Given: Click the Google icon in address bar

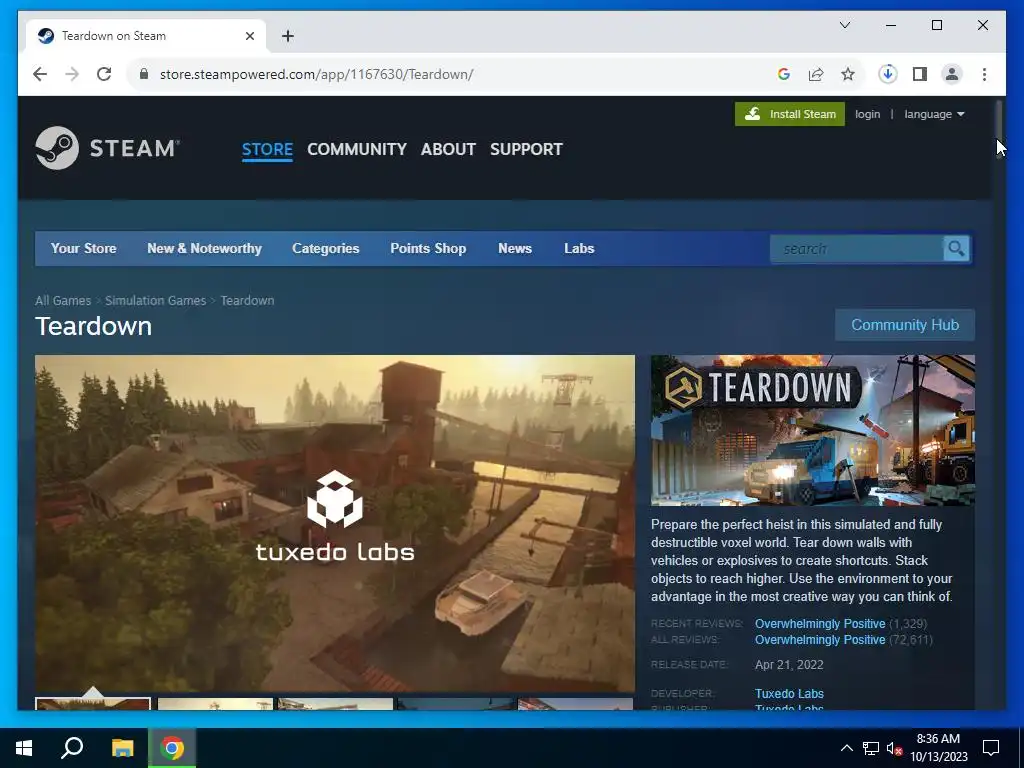Looking at the screenshot, I should [784, 74].
